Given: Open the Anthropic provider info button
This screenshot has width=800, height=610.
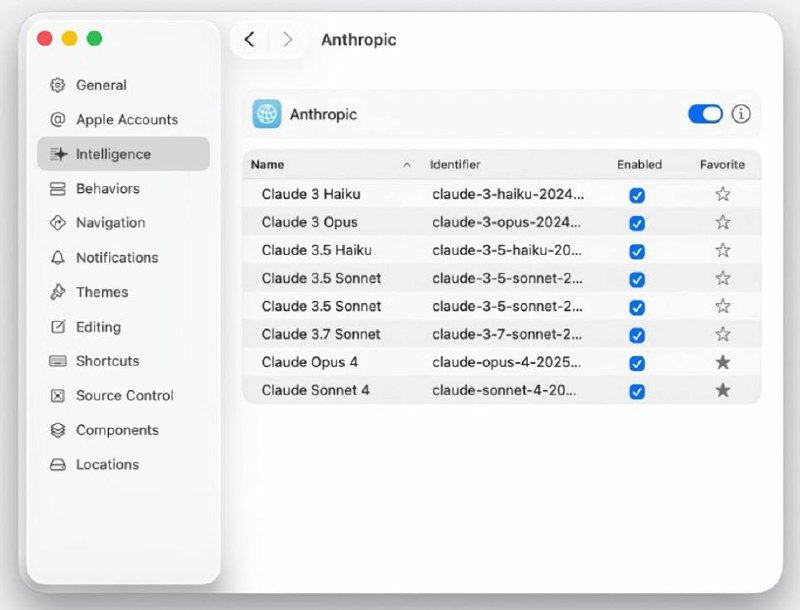Looking at the screenshot, I should (x=741, y=114).
